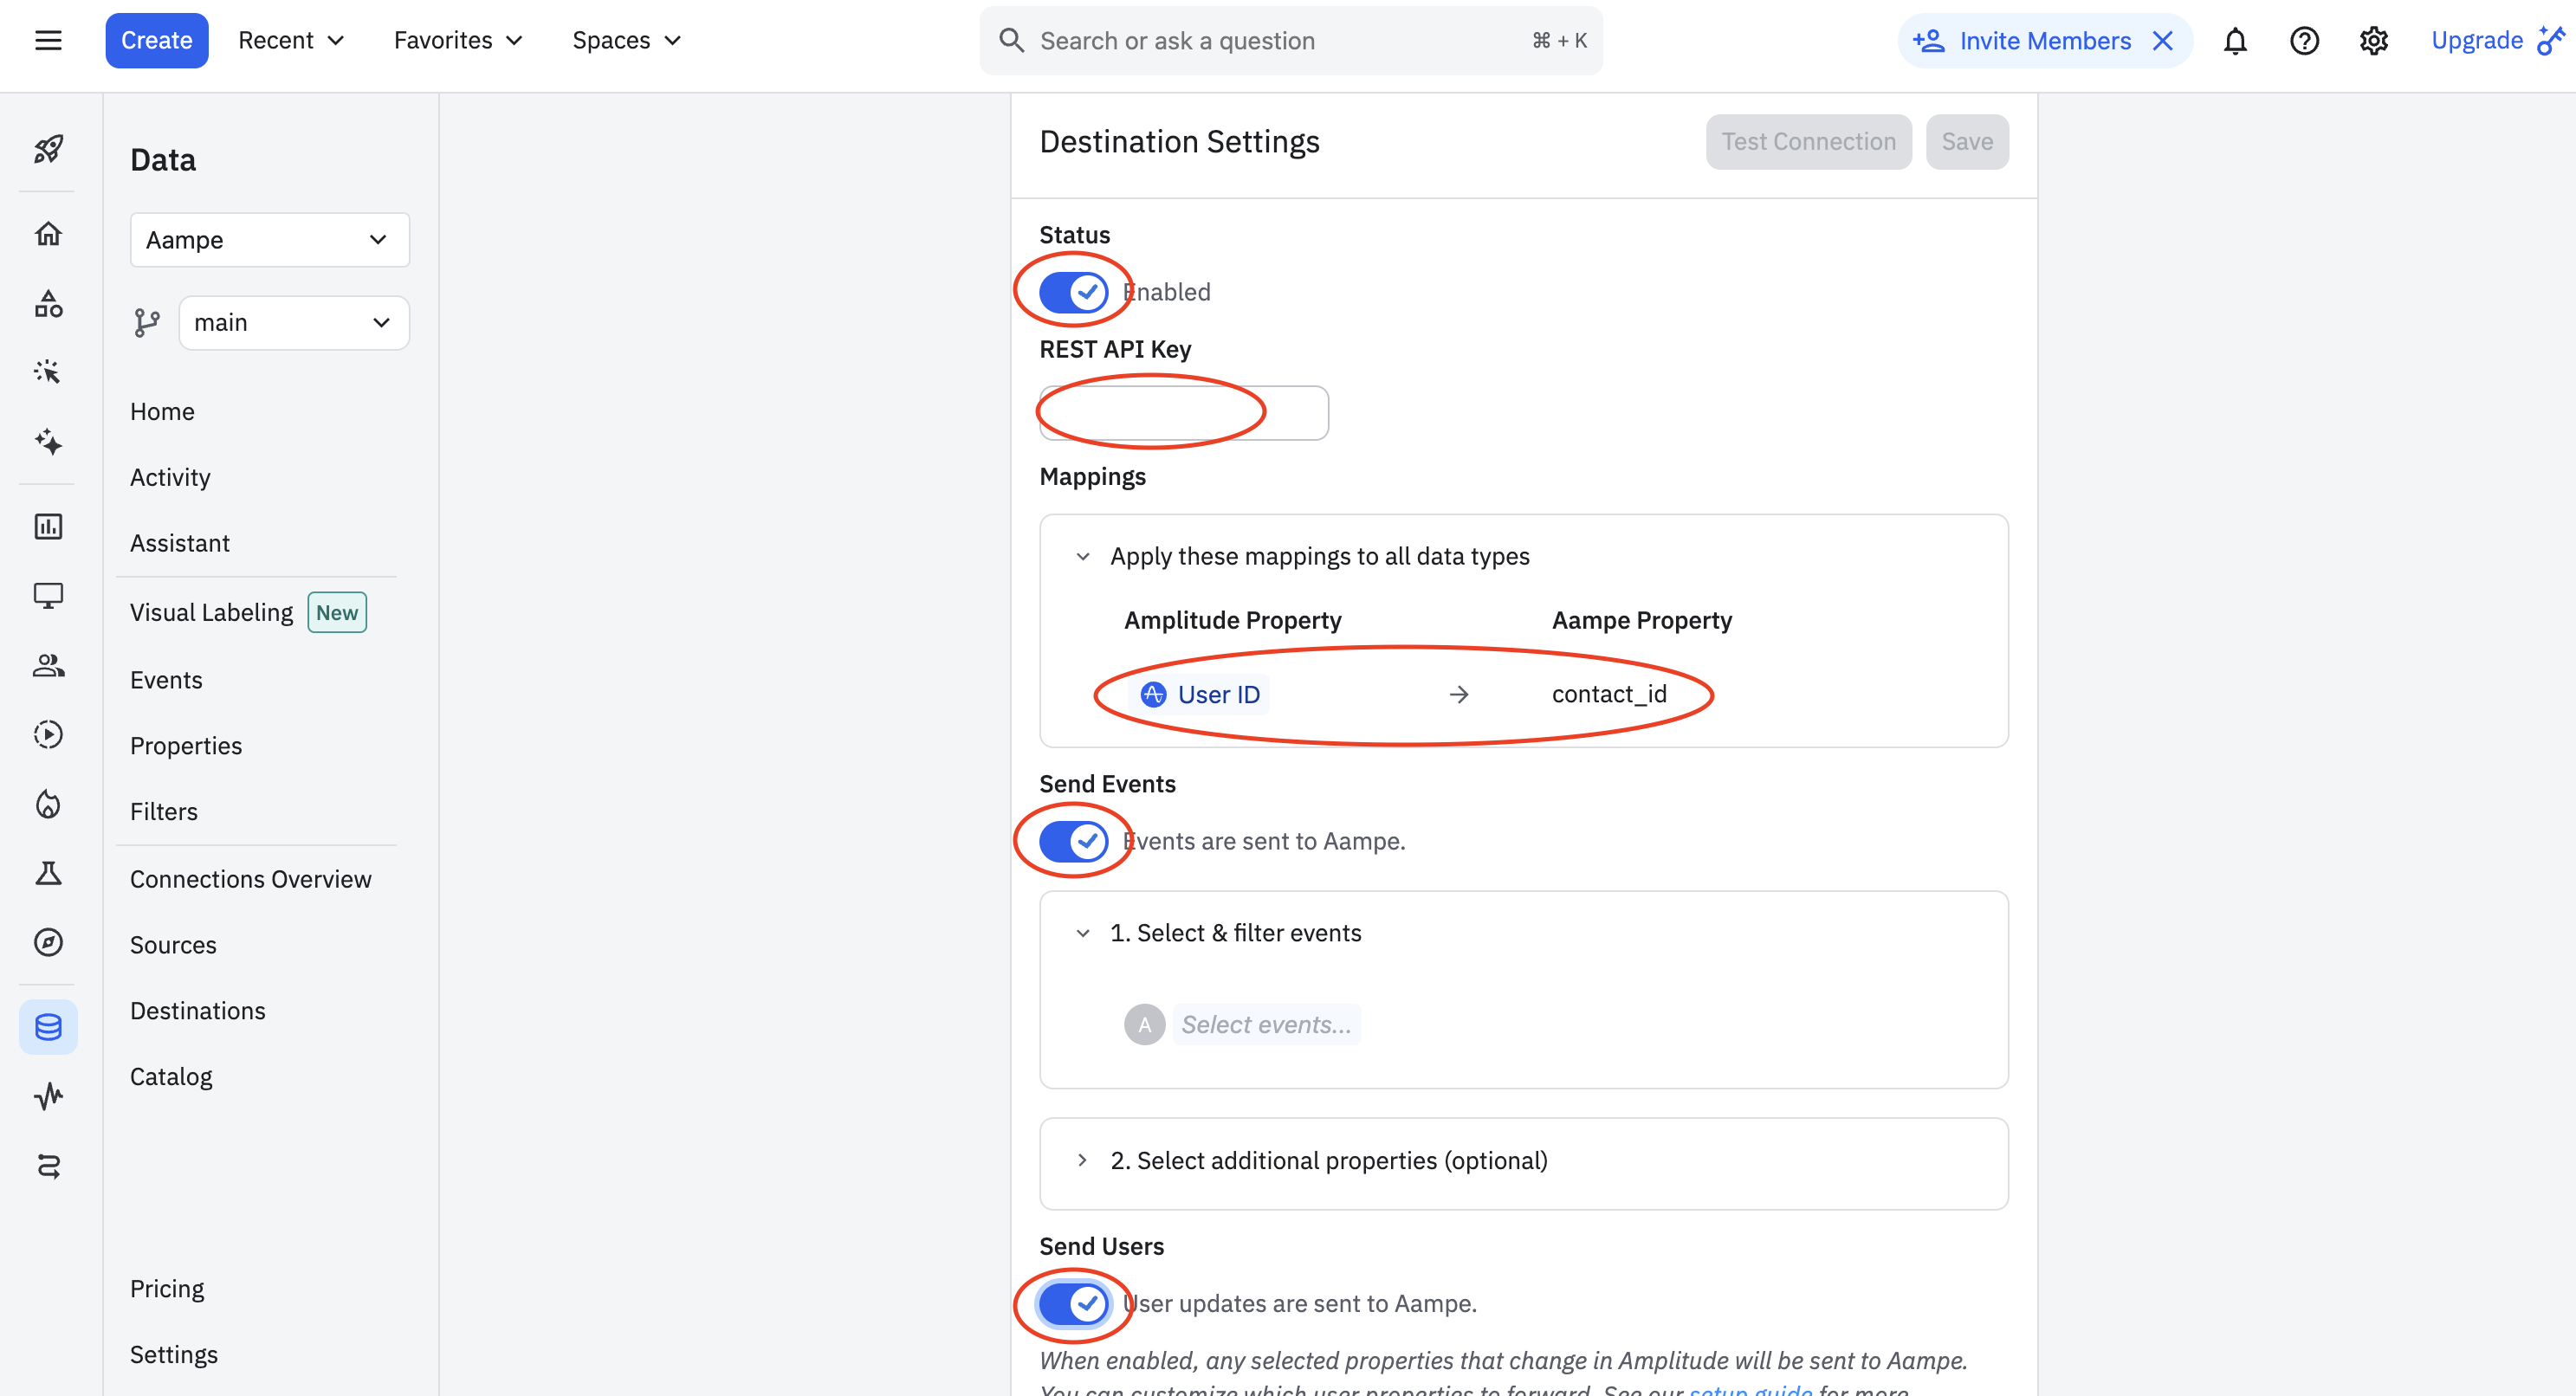Click the experiment flask icon in sidebar
Screen dimensions: 2576x1396
tap(48, 874)
